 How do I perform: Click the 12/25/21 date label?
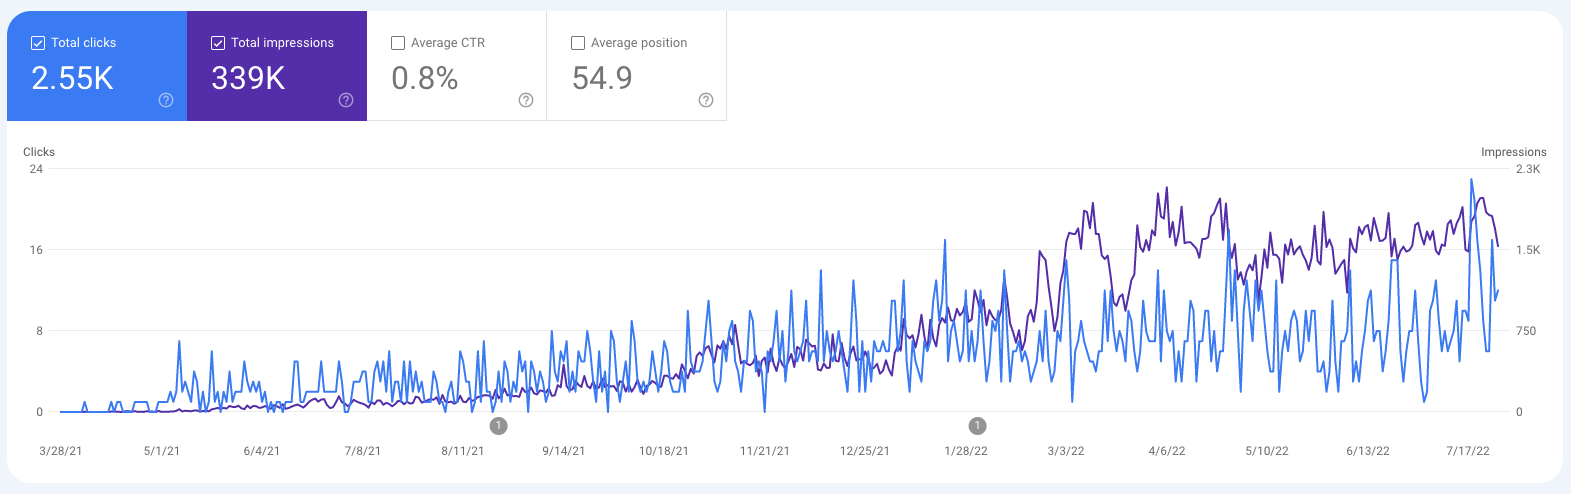865,451
